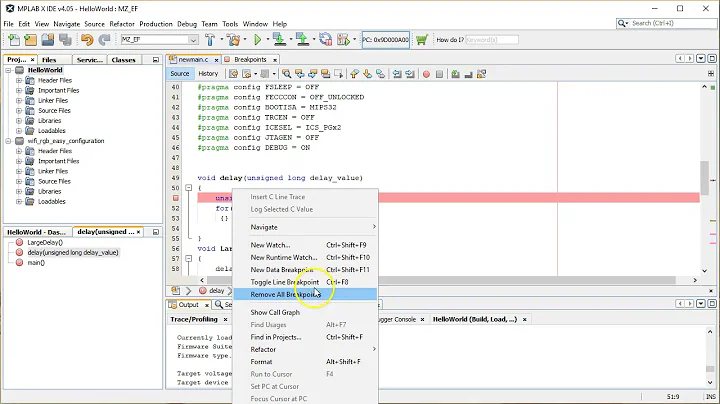The height and width of the screenshot is (404, 720).
Task: Switch editor to History view
Action: (208, 73)
